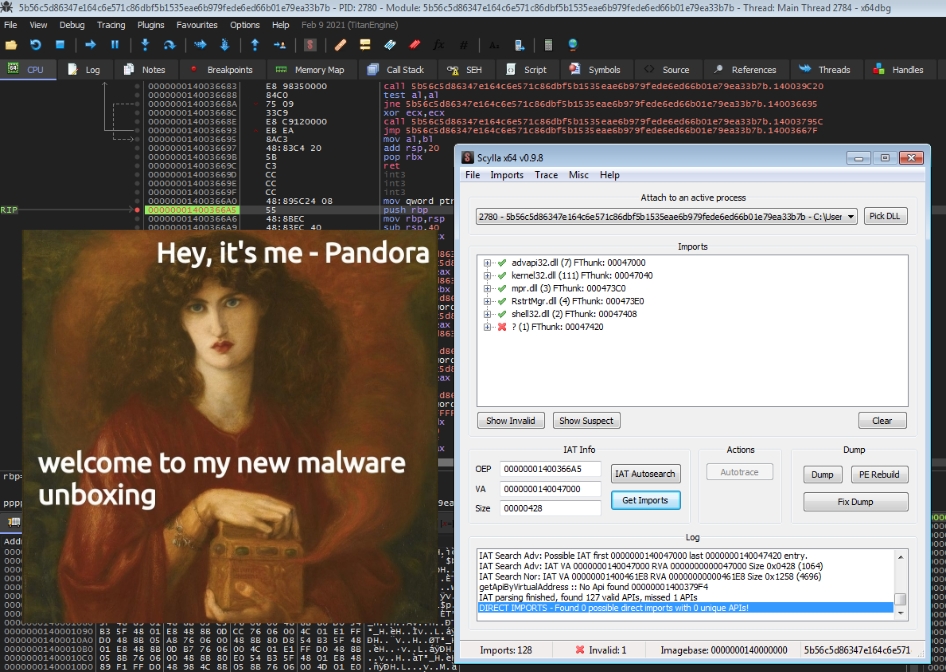Click the Open file folder icon in x64dbg toolbar
Image resolution: width=946 pixels, height=672 pixels.
tap(11, 45)
